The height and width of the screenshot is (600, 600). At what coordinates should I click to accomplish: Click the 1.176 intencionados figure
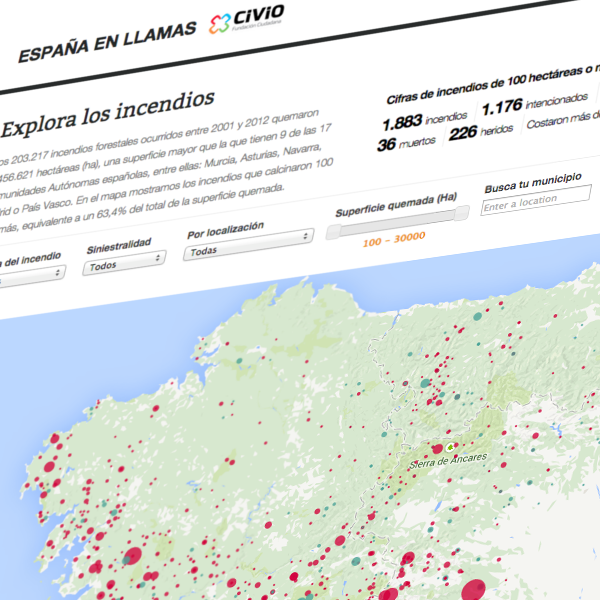[x=535, y=103]
